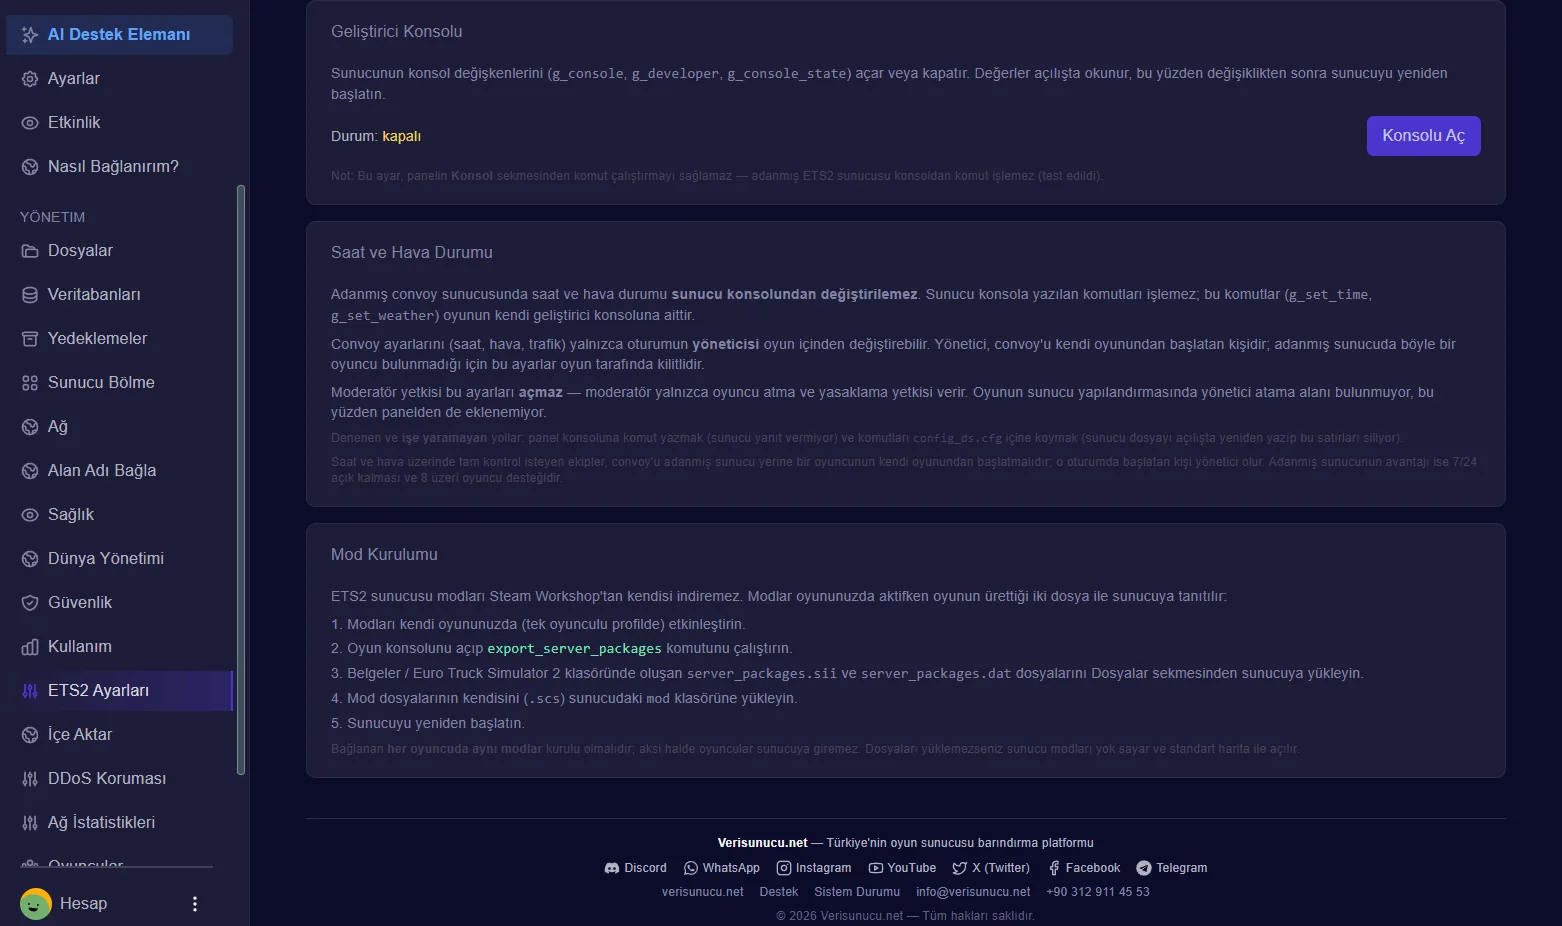This screenshot has height=926, width=1562.
Task: Click the WhatsApp icon in footer
Action: point(691,868)
